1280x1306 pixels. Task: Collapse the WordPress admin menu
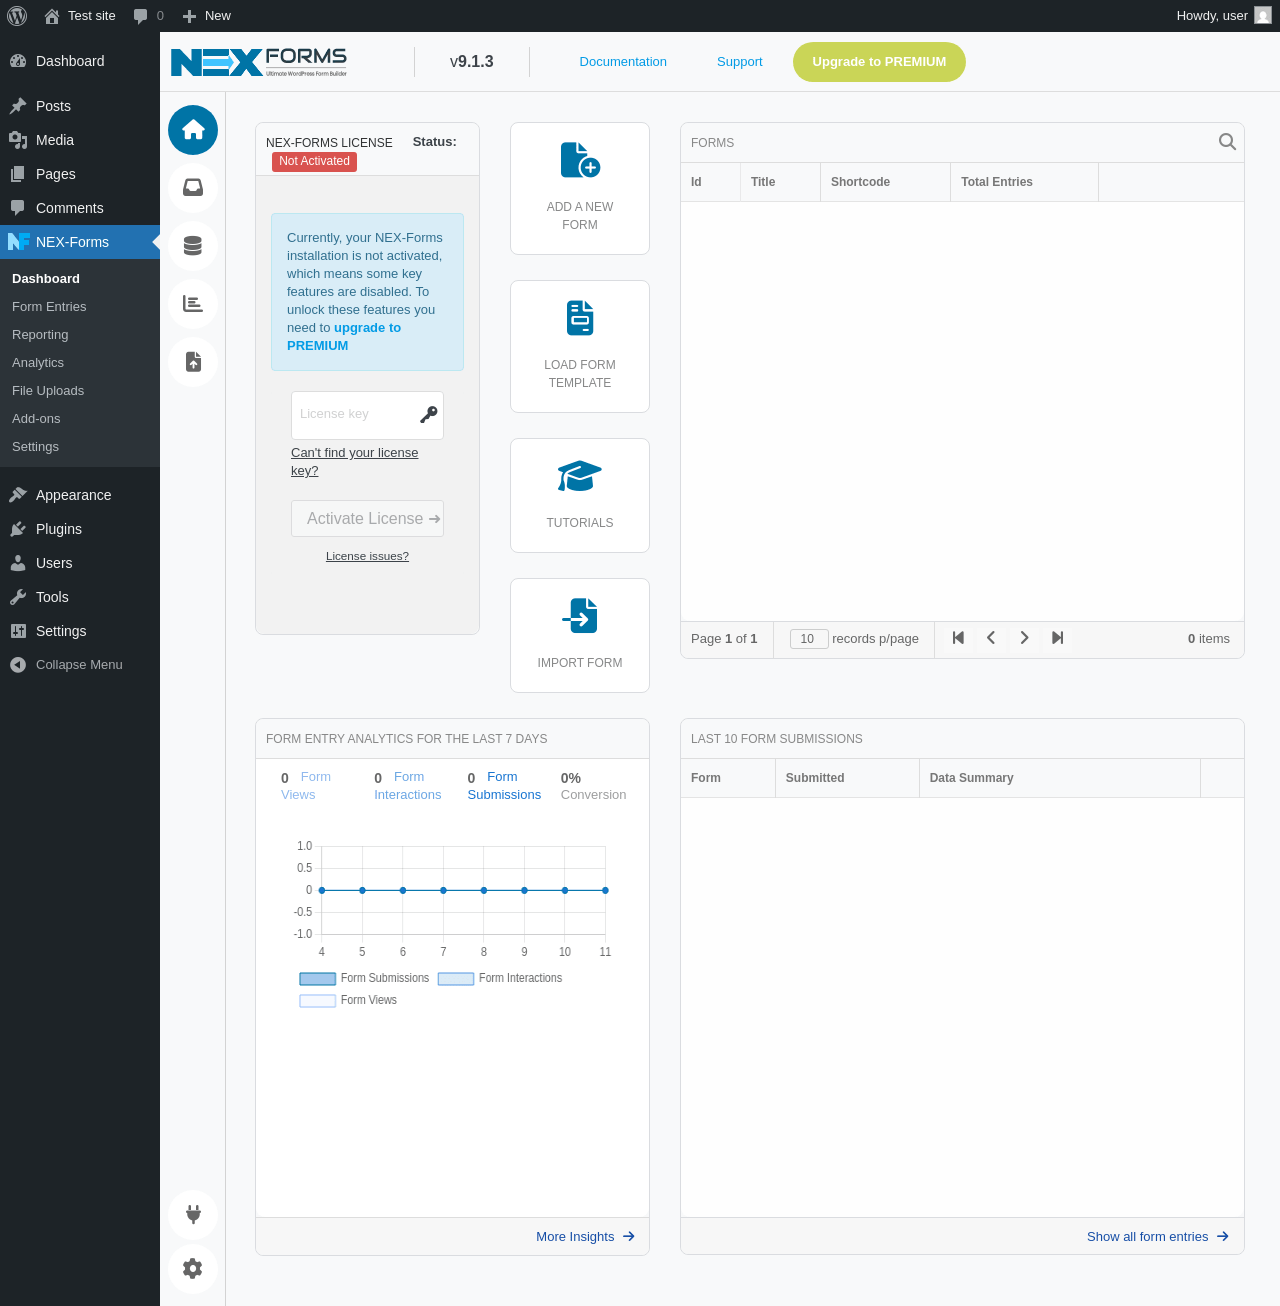pyautogui.click(x=80, y=665)
